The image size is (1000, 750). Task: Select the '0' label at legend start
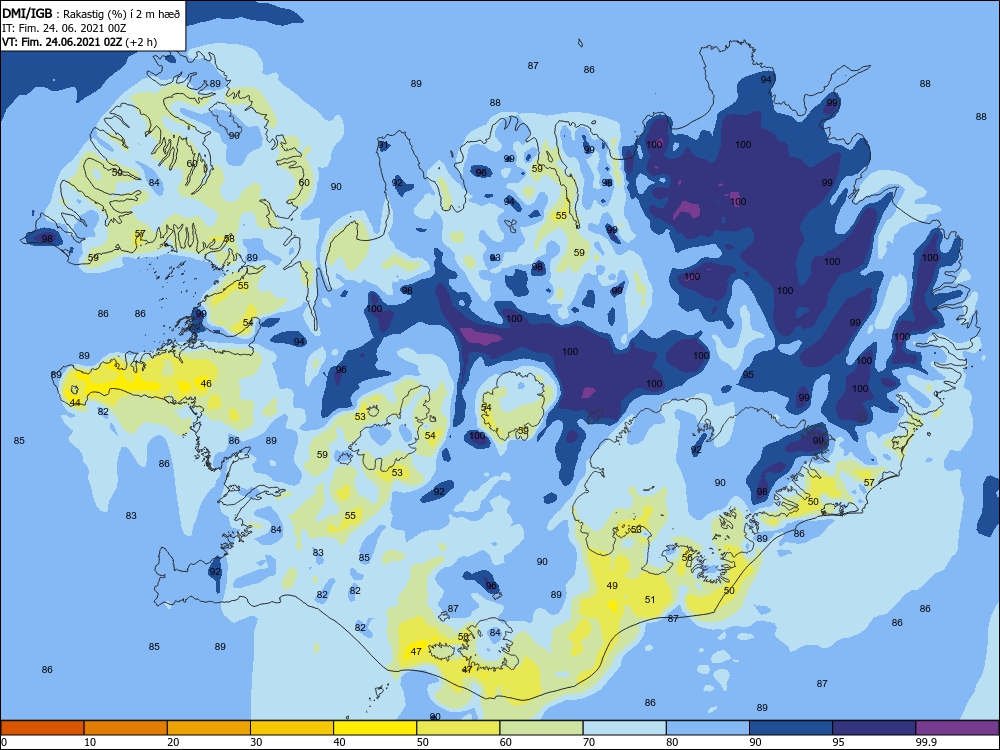coord(4,742)
